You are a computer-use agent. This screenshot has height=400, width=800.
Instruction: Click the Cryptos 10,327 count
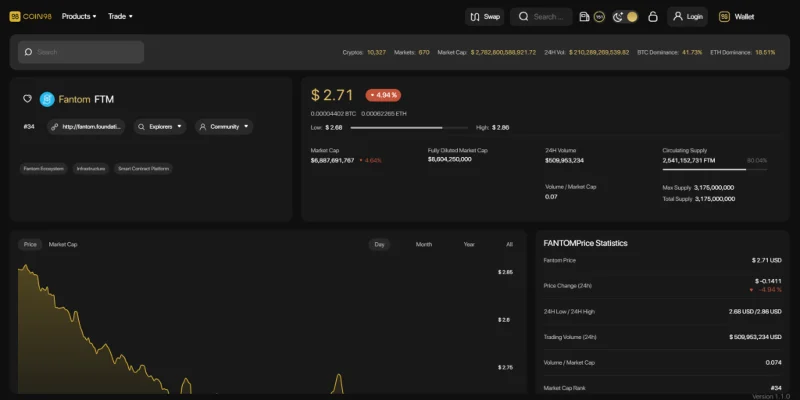click(x=377, y=52)
